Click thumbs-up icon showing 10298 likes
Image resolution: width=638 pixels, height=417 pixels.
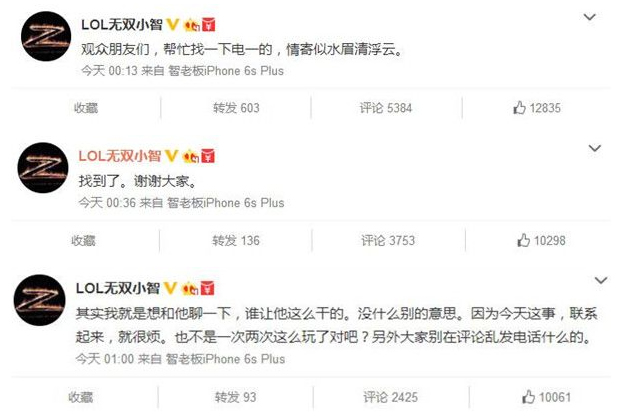[524, 240]
